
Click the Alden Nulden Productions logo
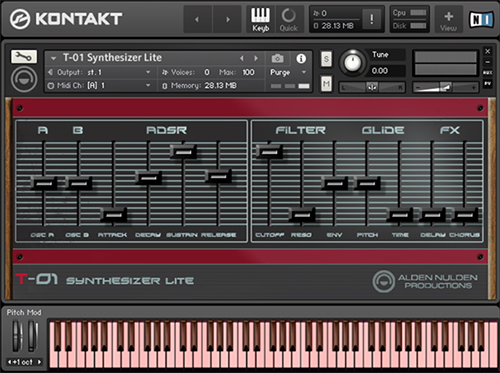425,281
